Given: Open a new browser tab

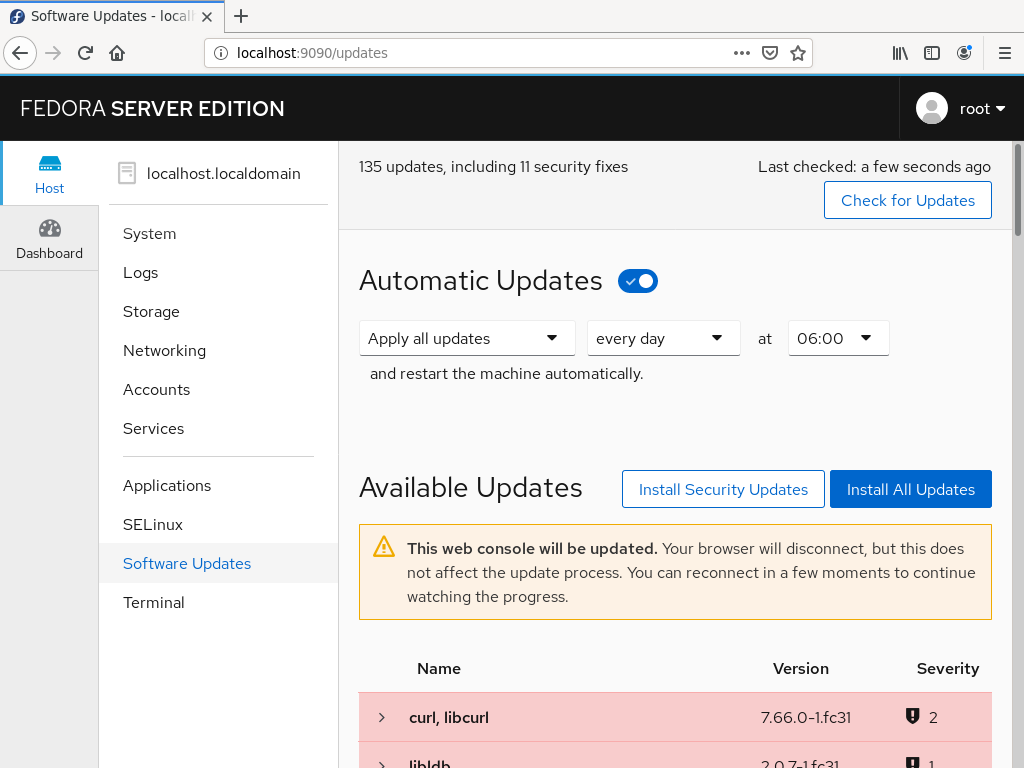Looking at the screenshot, I should click(x=241, y=16).
